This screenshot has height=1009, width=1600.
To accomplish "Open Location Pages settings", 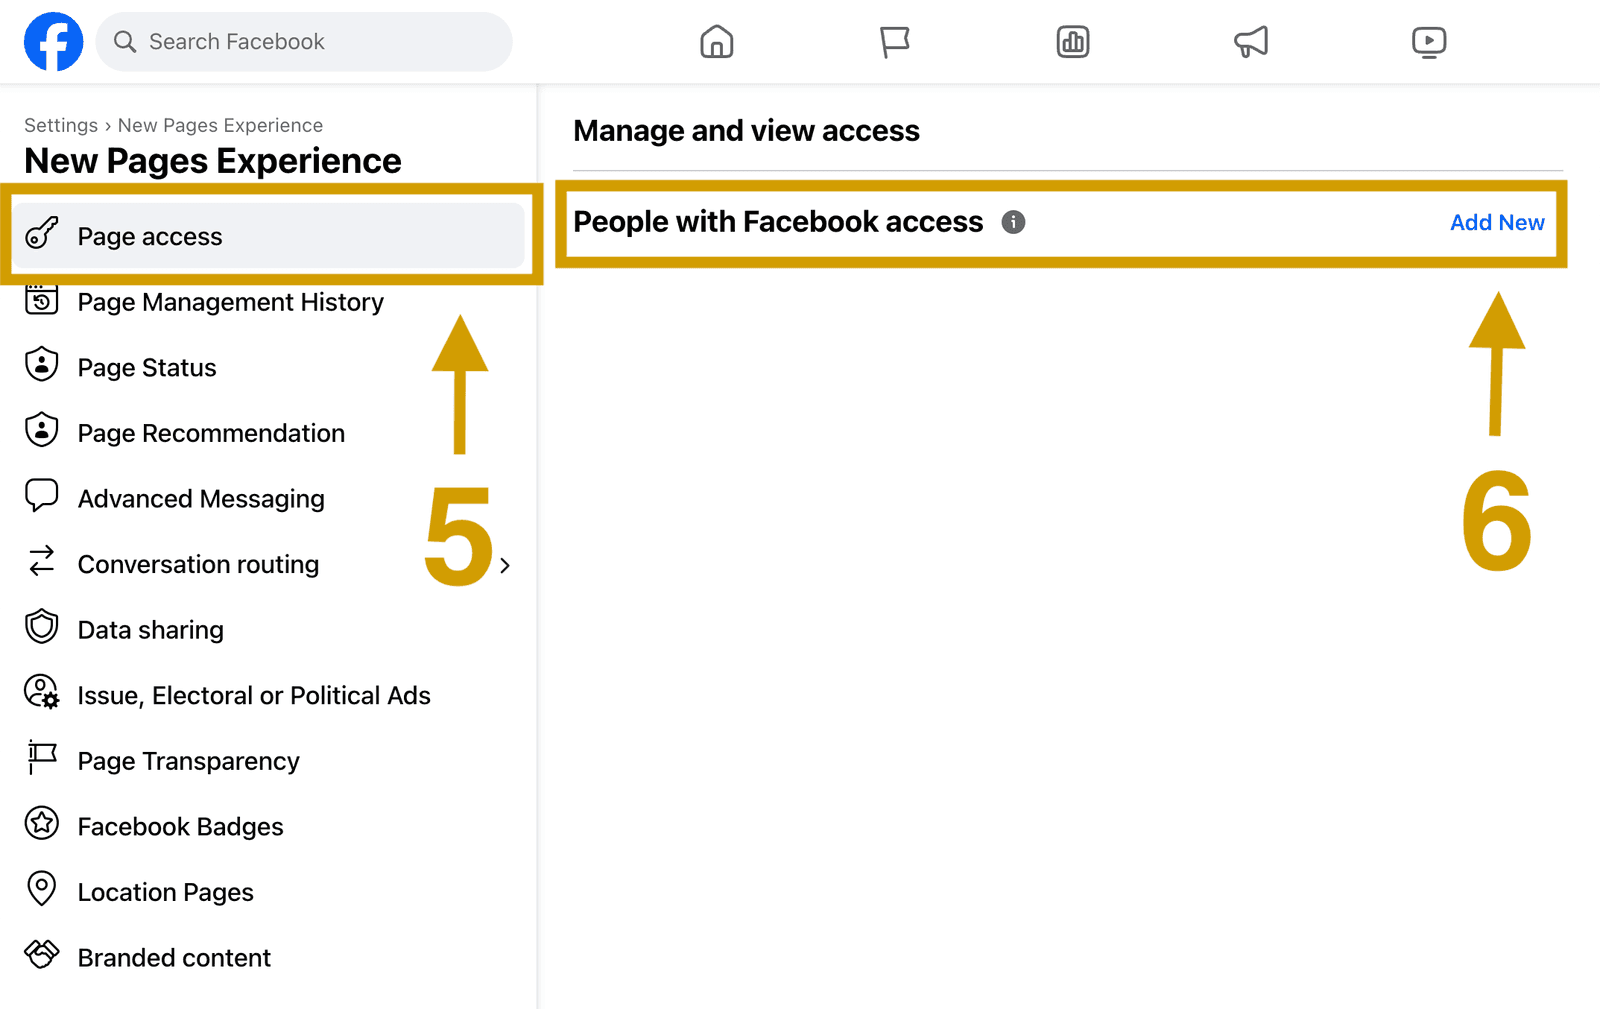I will [165, 892].
